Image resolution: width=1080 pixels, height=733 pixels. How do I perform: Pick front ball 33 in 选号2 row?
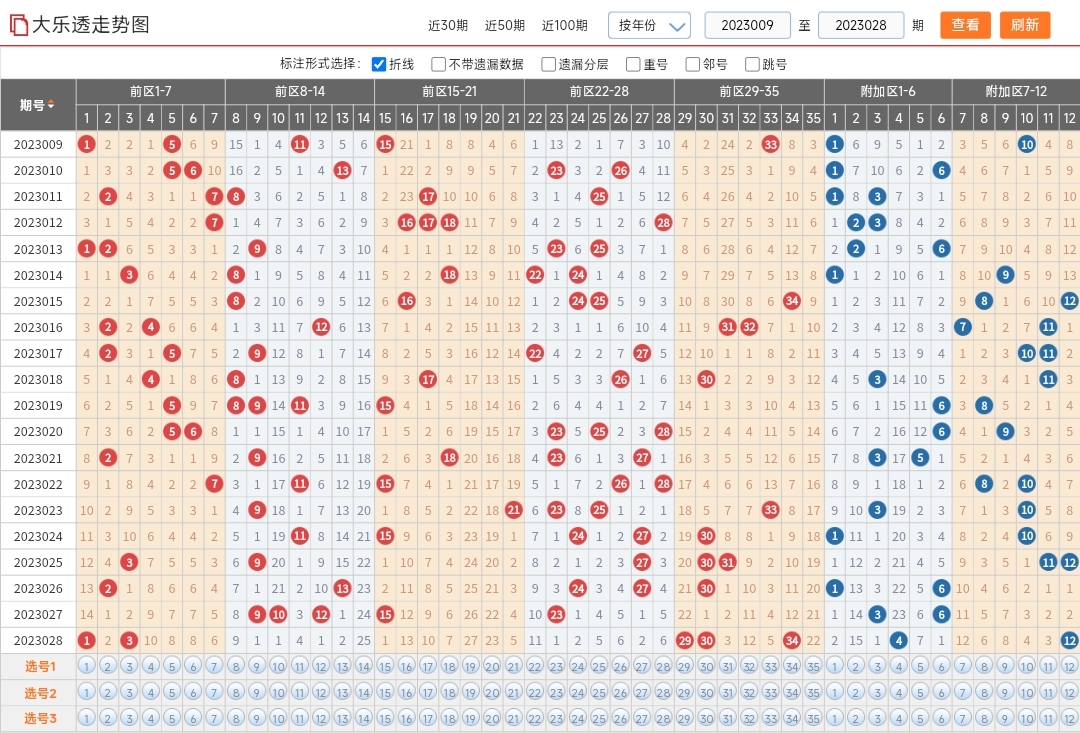[771, 692]
